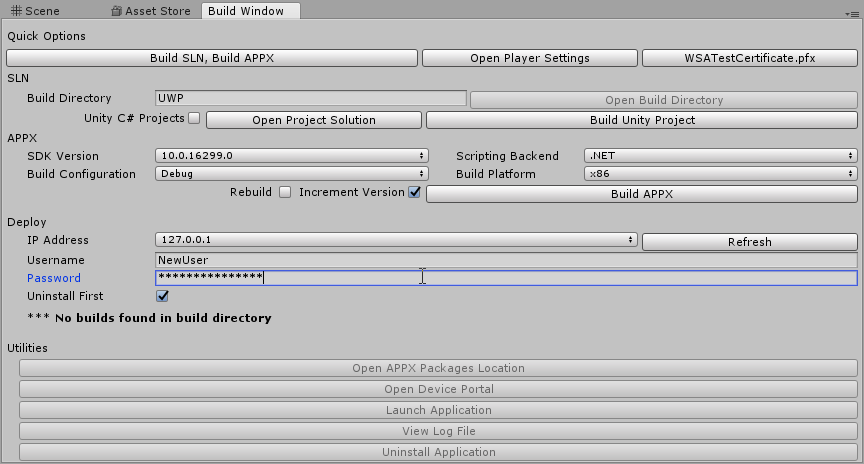The width and height of the screenshot is (864, 464).
Task: Disable the Uninstall First checkbox
Action: (x=163, y=296)
